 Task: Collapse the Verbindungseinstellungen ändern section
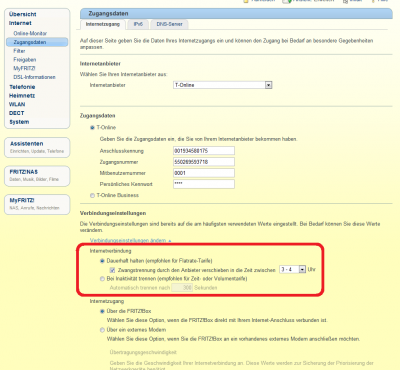pos(130,240)
